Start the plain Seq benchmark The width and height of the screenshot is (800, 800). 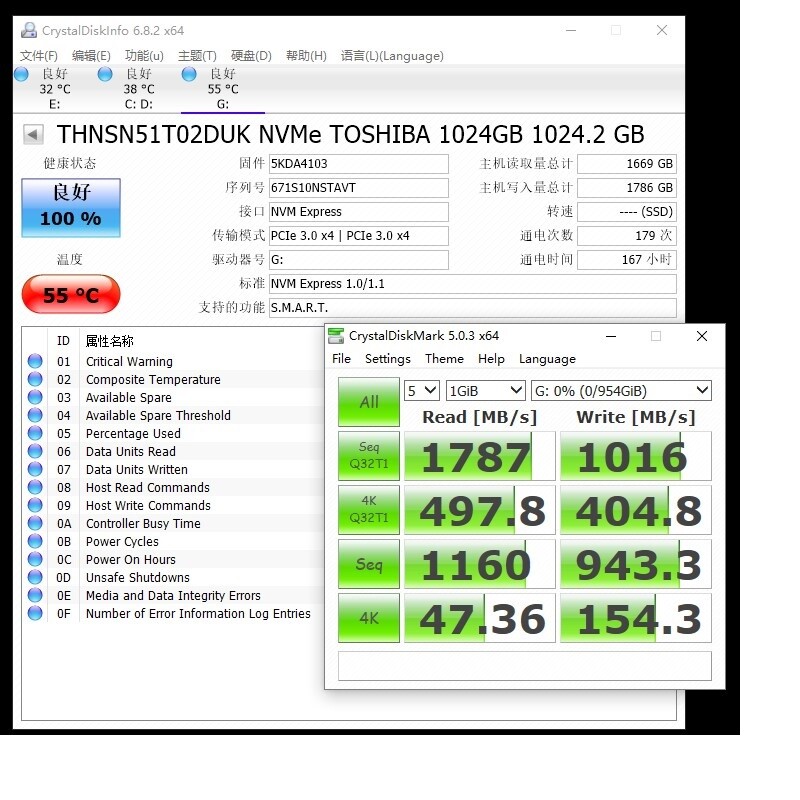point(369,564)
